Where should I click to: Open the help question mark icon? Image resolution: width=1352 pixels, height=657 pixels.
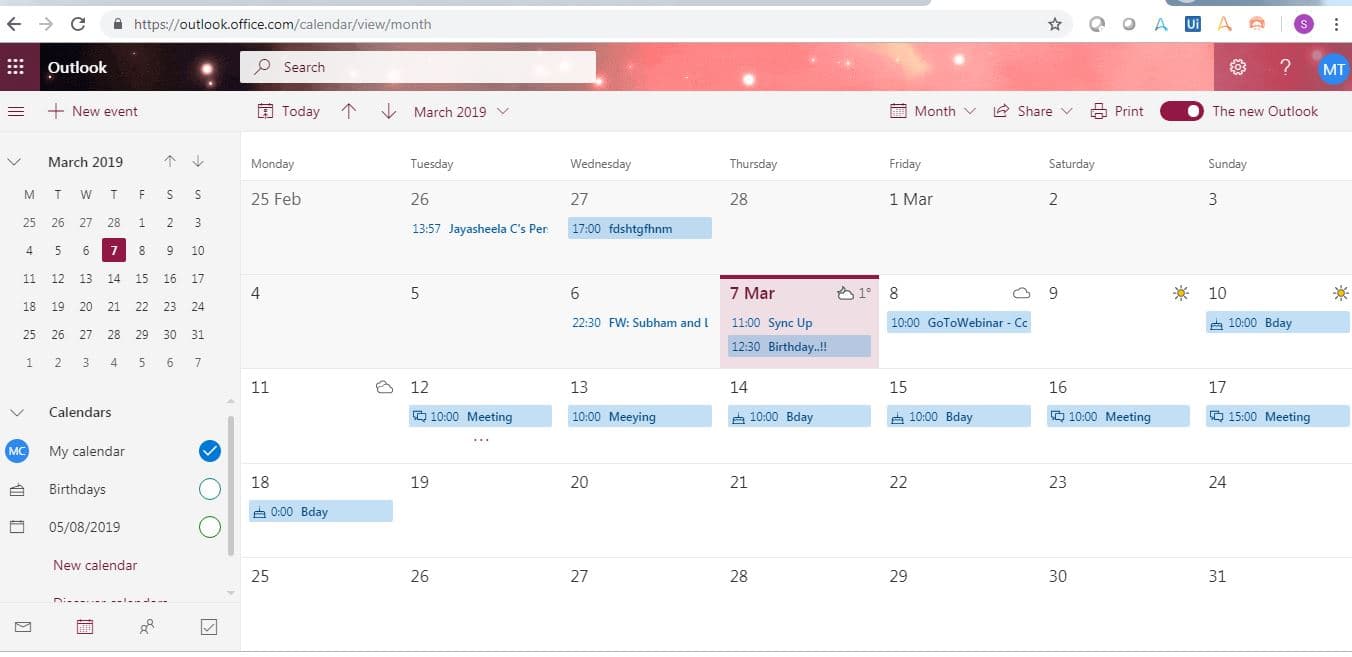point(1286,67)
